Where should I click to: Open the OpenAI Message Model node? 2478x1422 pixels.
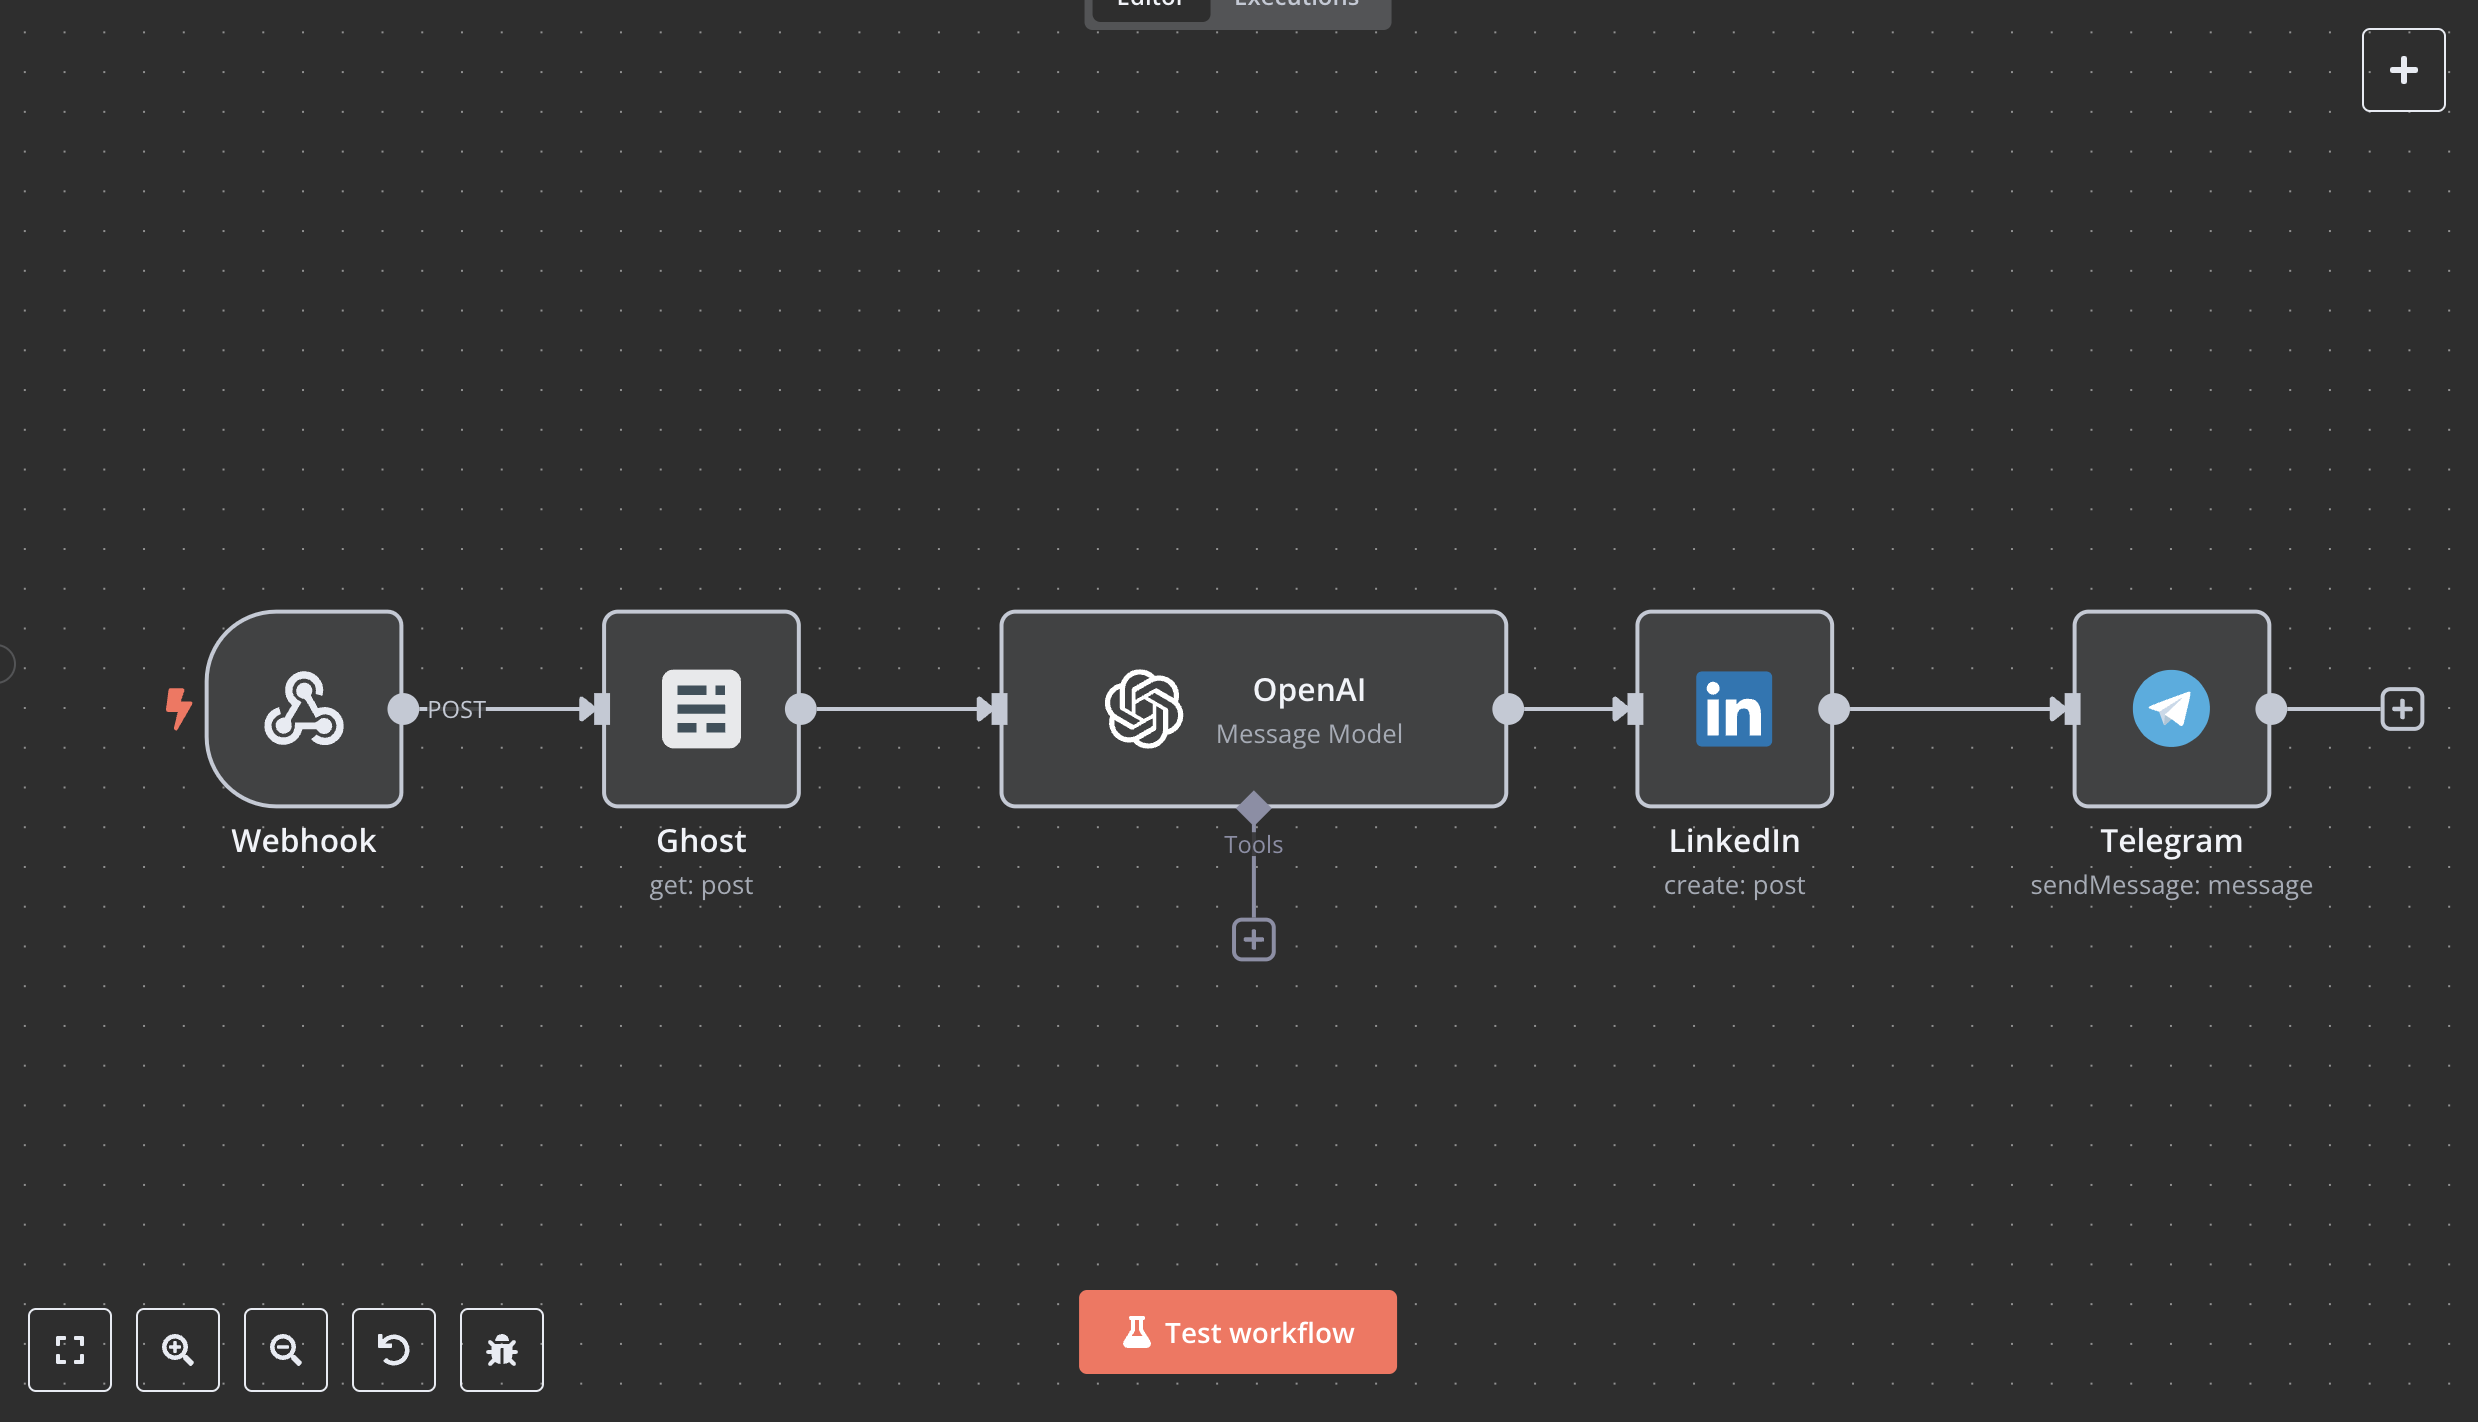point(1253,708)
